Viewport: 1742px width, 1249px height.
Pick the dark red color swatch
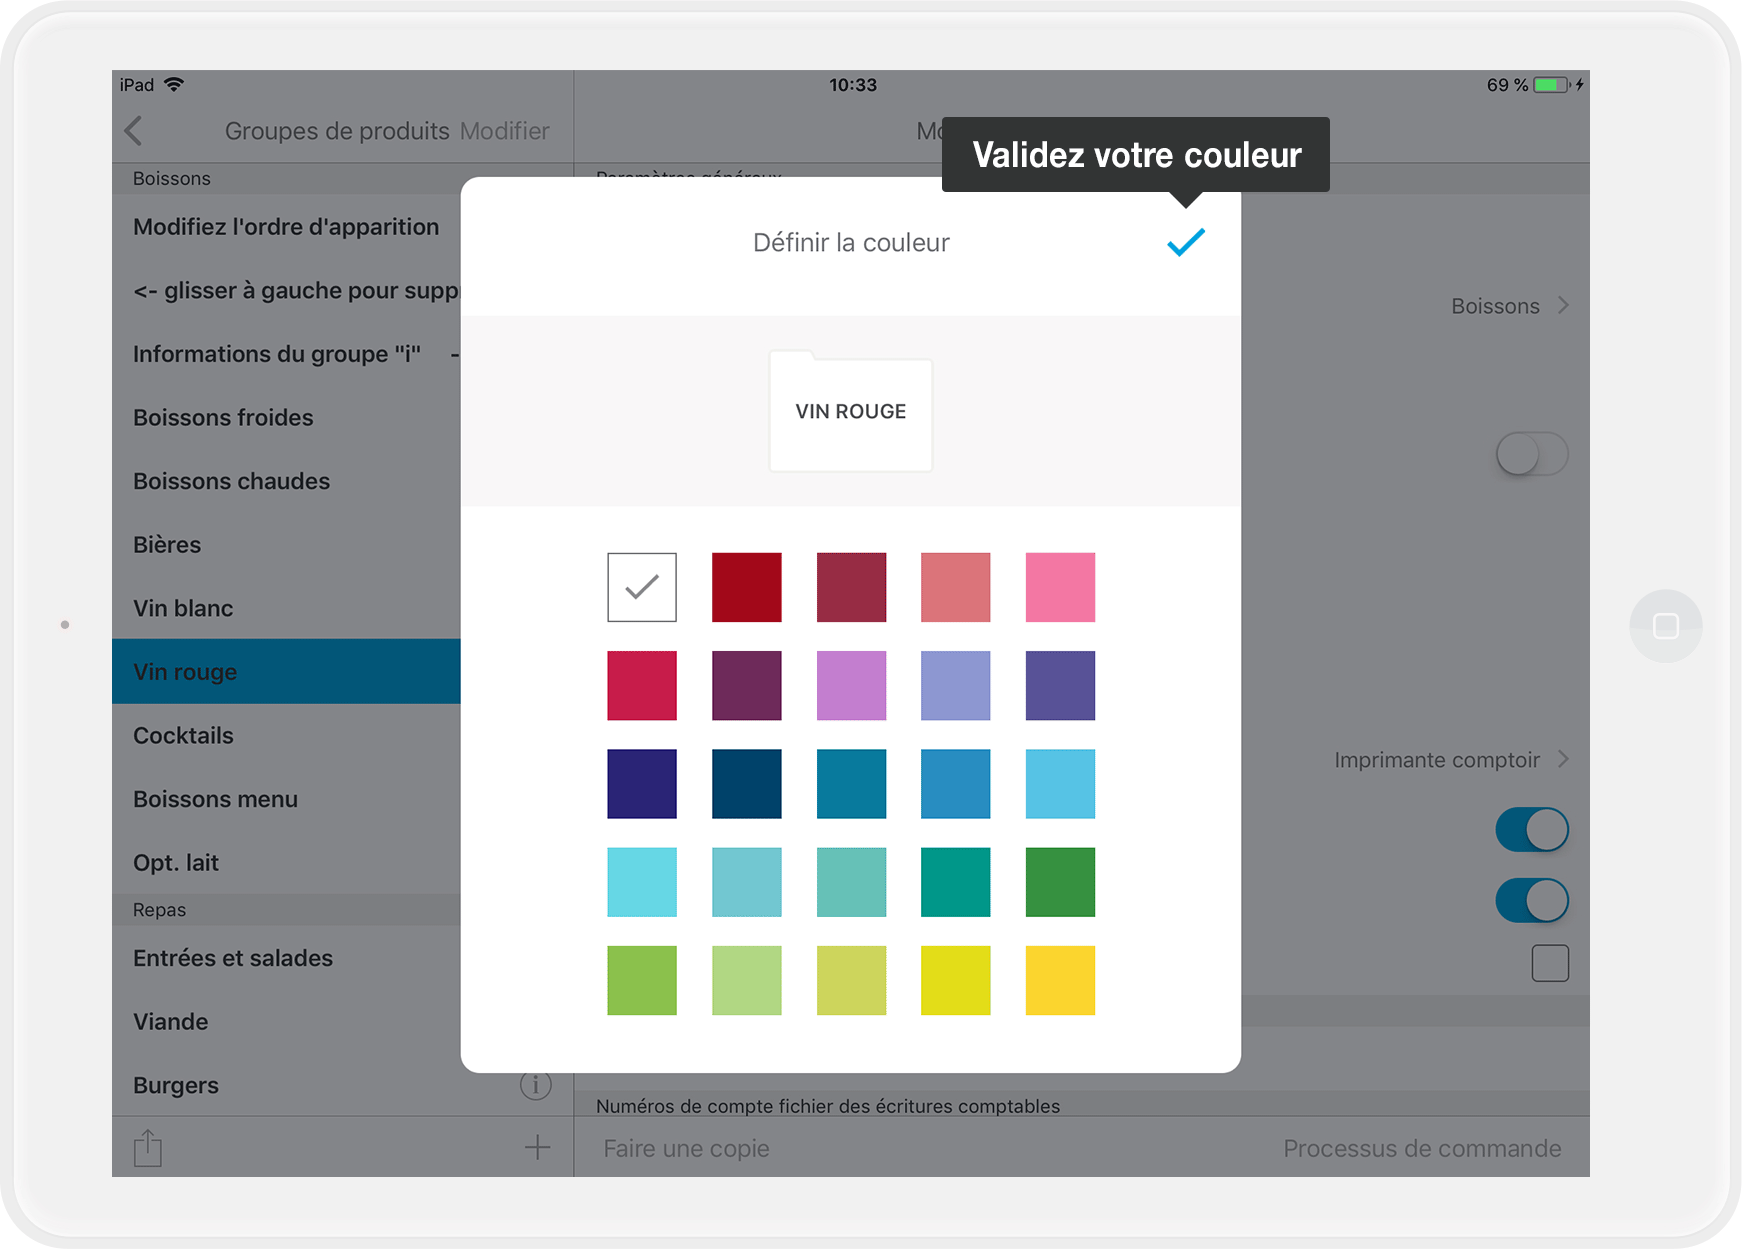747,587
